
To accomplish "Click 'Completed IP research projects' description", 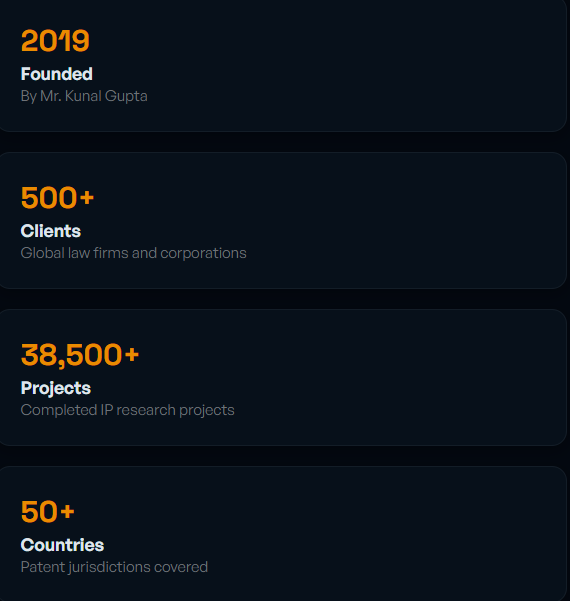I will point(127,410).
